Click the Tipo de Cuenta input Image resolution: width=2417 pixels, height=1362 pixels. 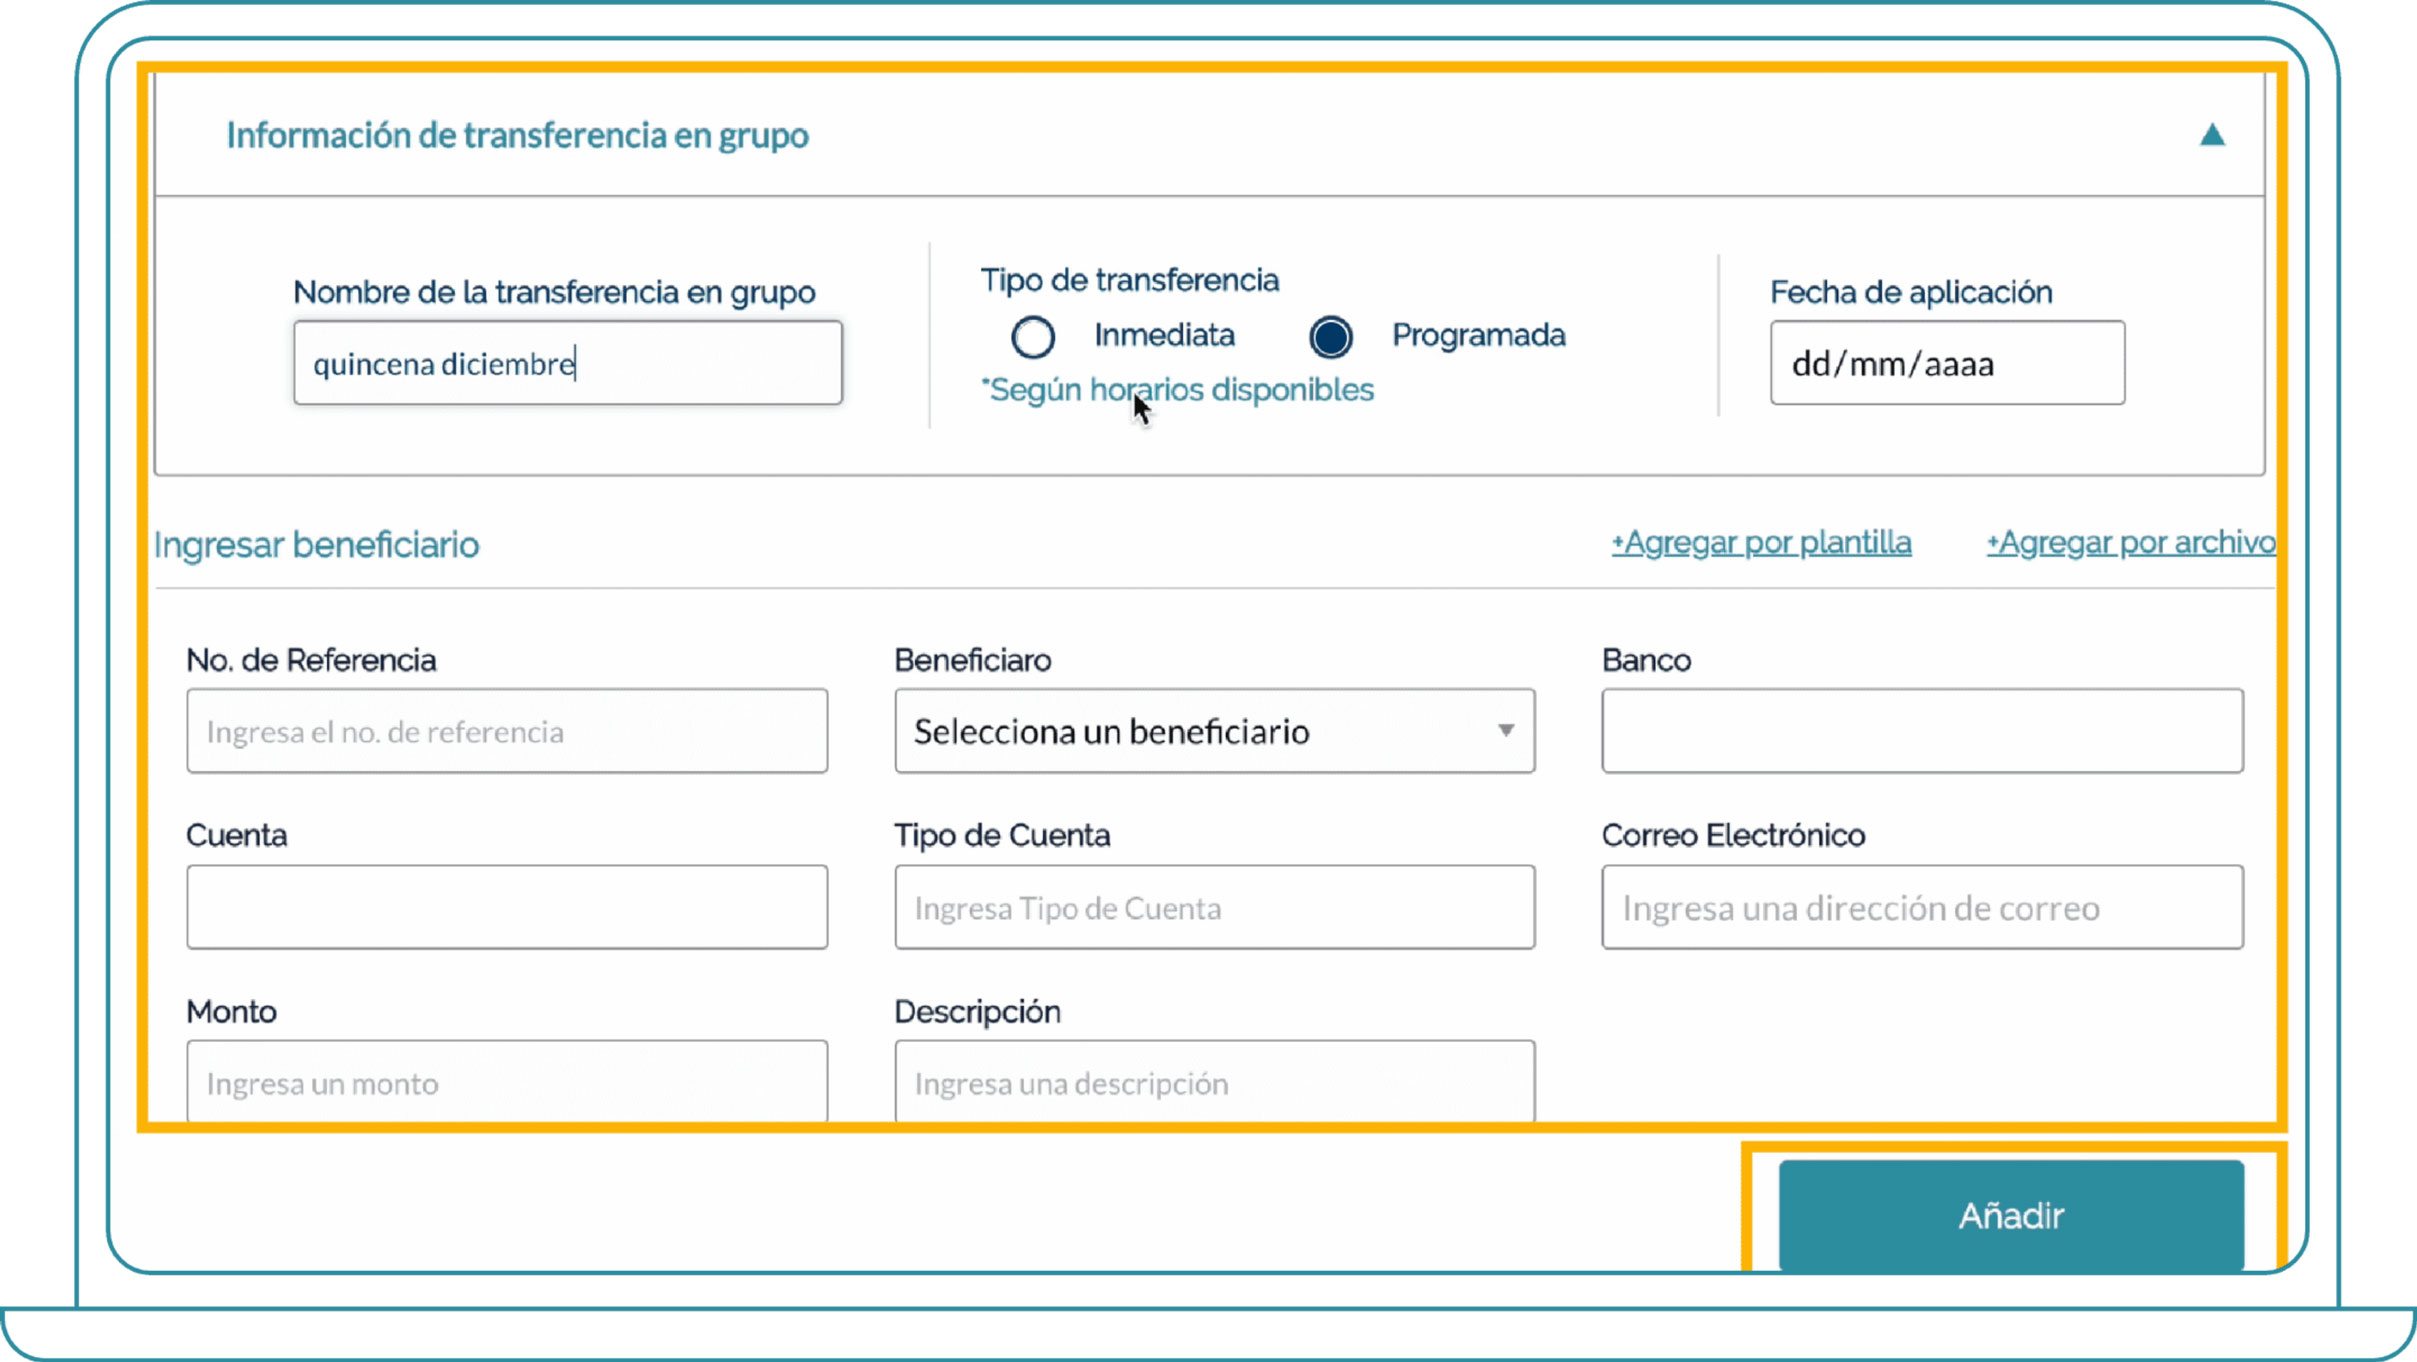1214,907
